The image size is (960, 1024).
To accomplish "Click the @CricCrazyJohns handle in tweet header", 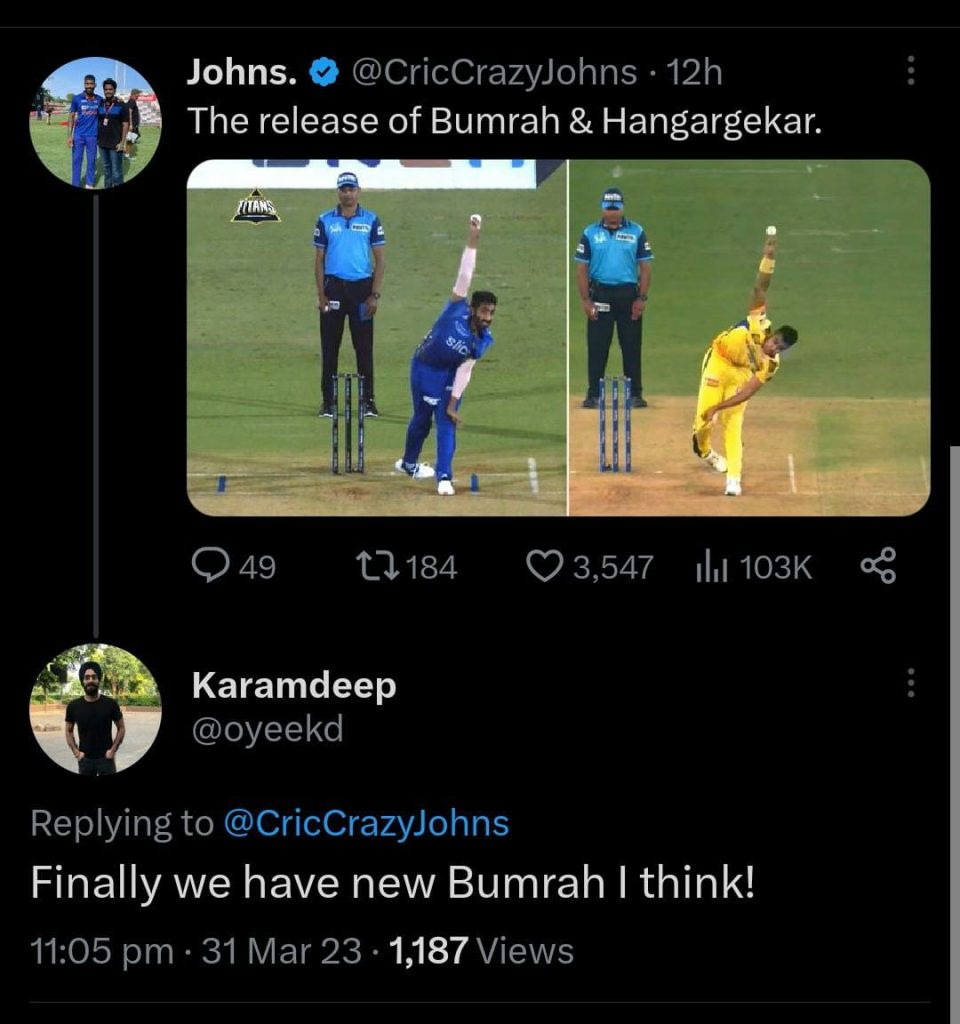I will click(496, 73).
